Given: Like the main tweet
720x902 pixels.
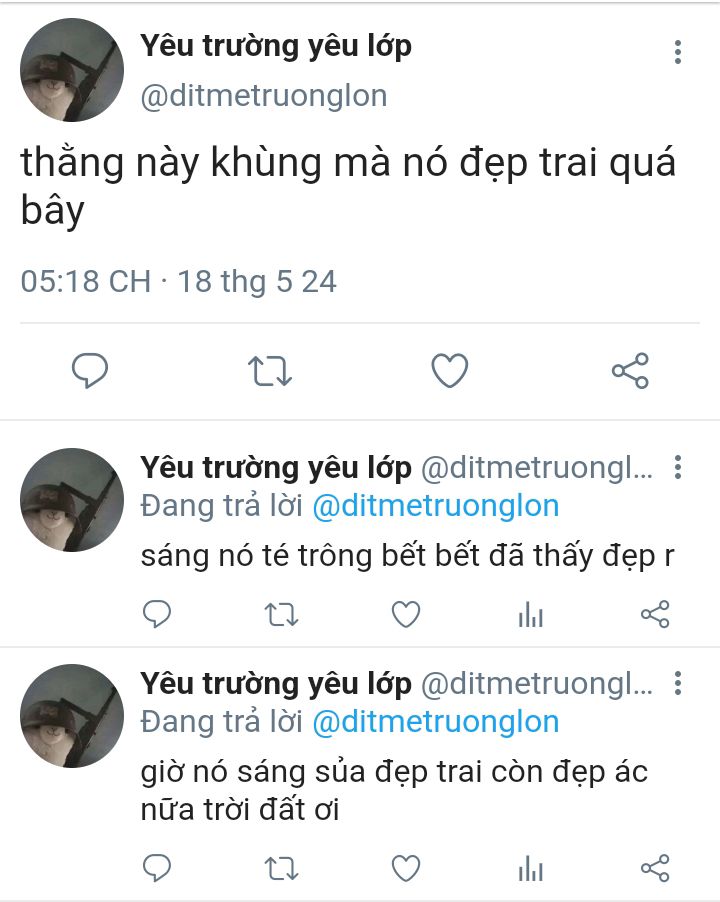Looking at the screenshot, I should tap(450, 370).
